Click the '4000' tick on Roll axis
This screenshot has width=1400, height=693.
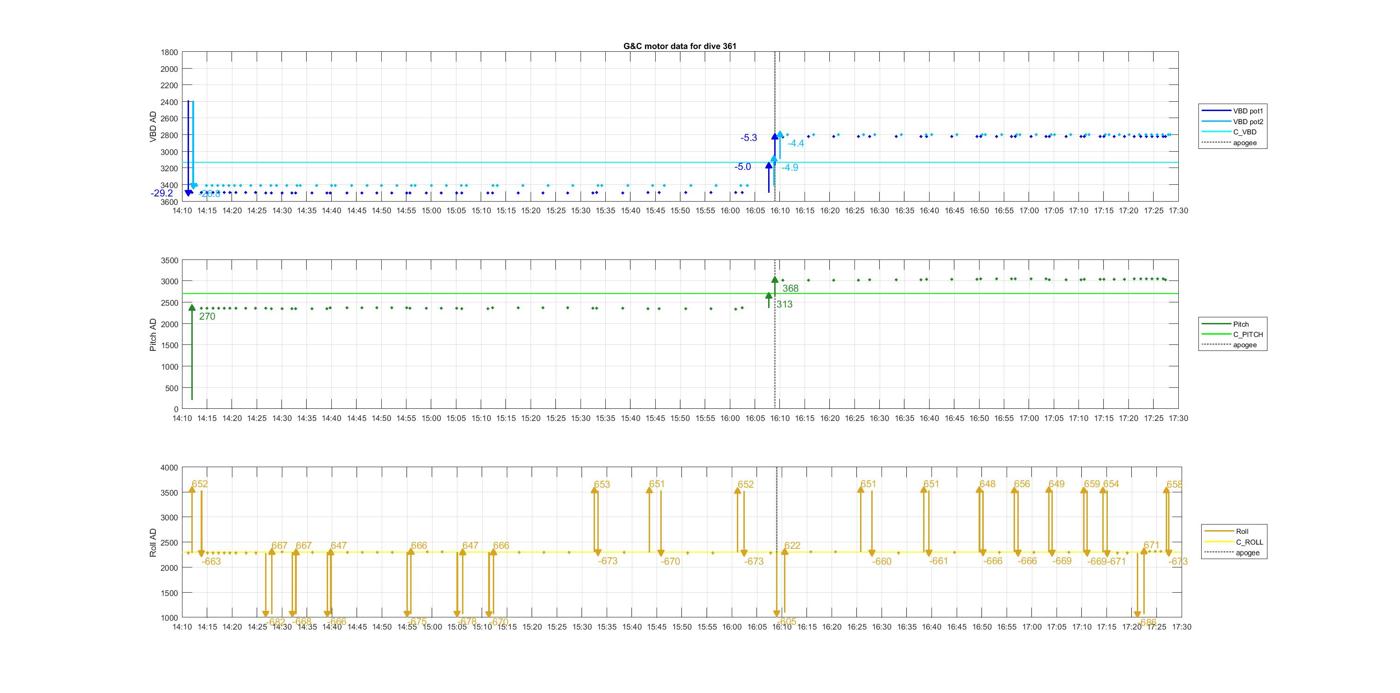point(169,467)
